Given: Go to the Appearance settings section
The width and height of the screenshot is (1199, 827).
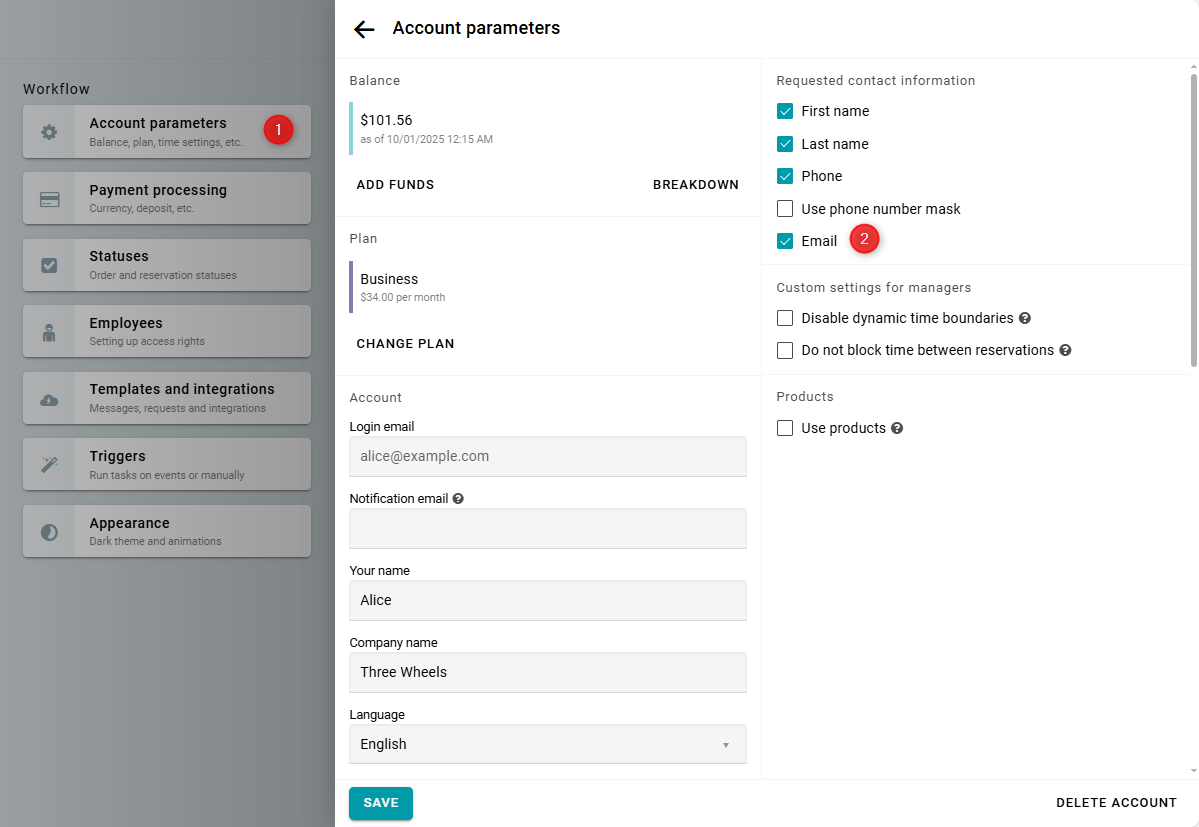Looking at the screenshot, I should [167, 531].
